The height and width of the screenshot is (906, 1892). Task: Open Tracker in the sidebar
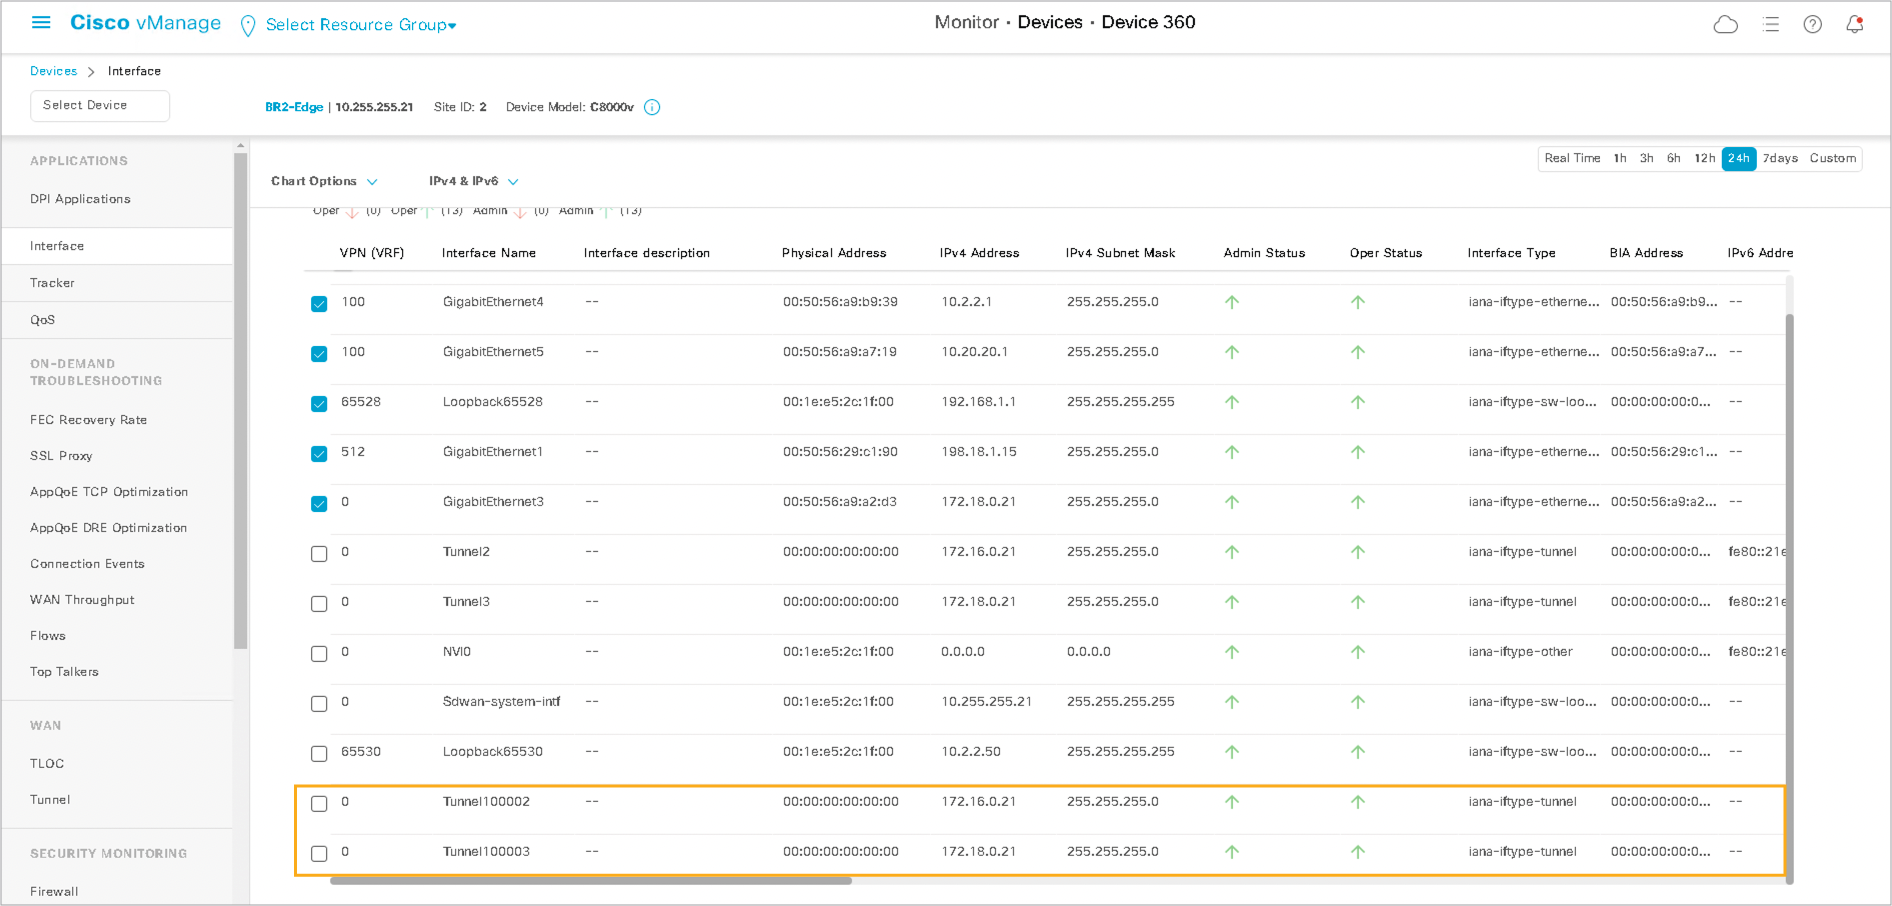(x=52, y=283)
